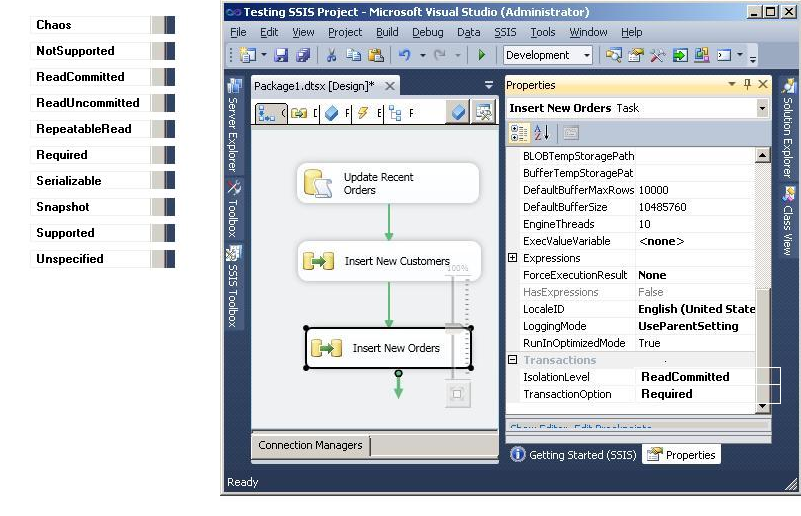Click the Copy toolbar icon
The height and width of the screenshot is (516, 801).
(354, 55)
